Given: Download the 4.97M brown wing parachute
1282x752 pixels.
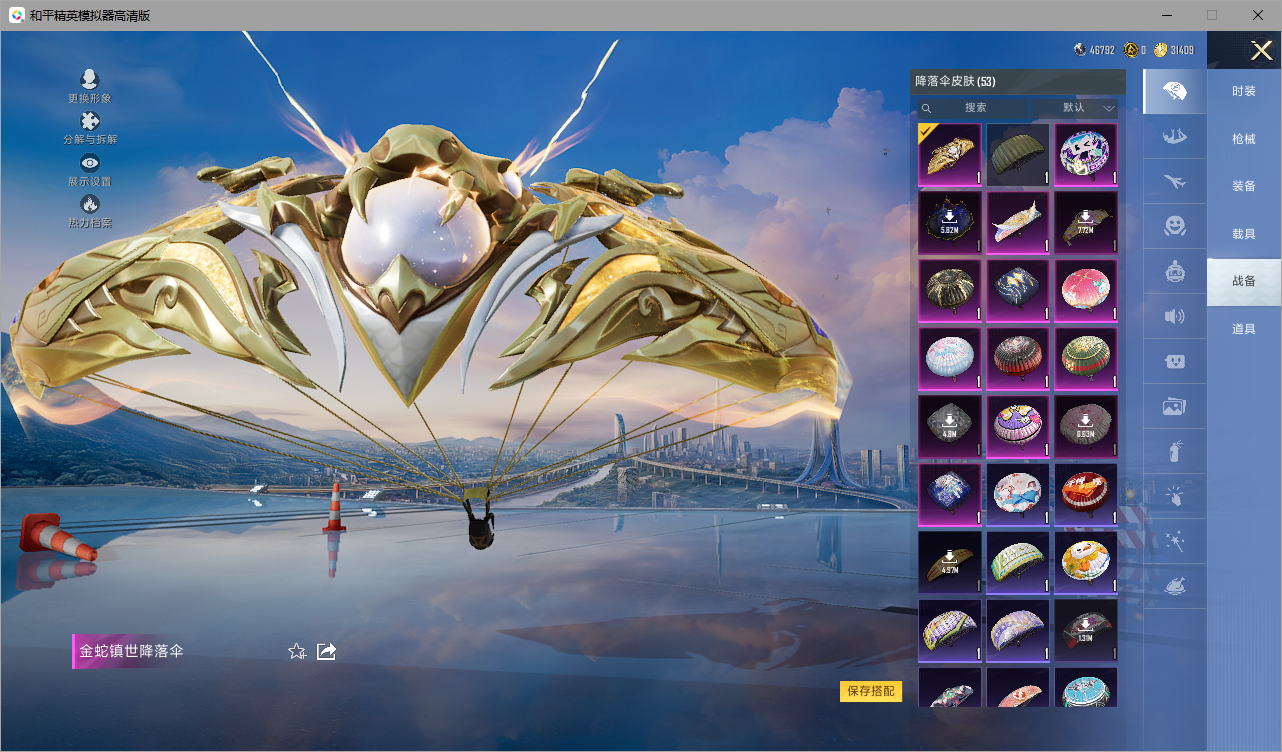Looking at the screenshot, I should [x=950, y=562].
